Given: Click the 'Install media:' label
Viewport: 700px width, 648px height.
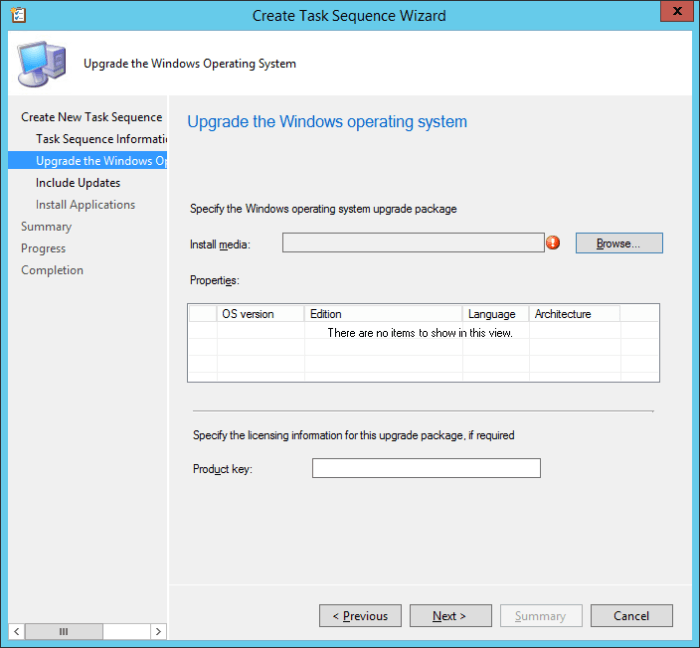Looking at the screenshot, I should click(220, 245).
